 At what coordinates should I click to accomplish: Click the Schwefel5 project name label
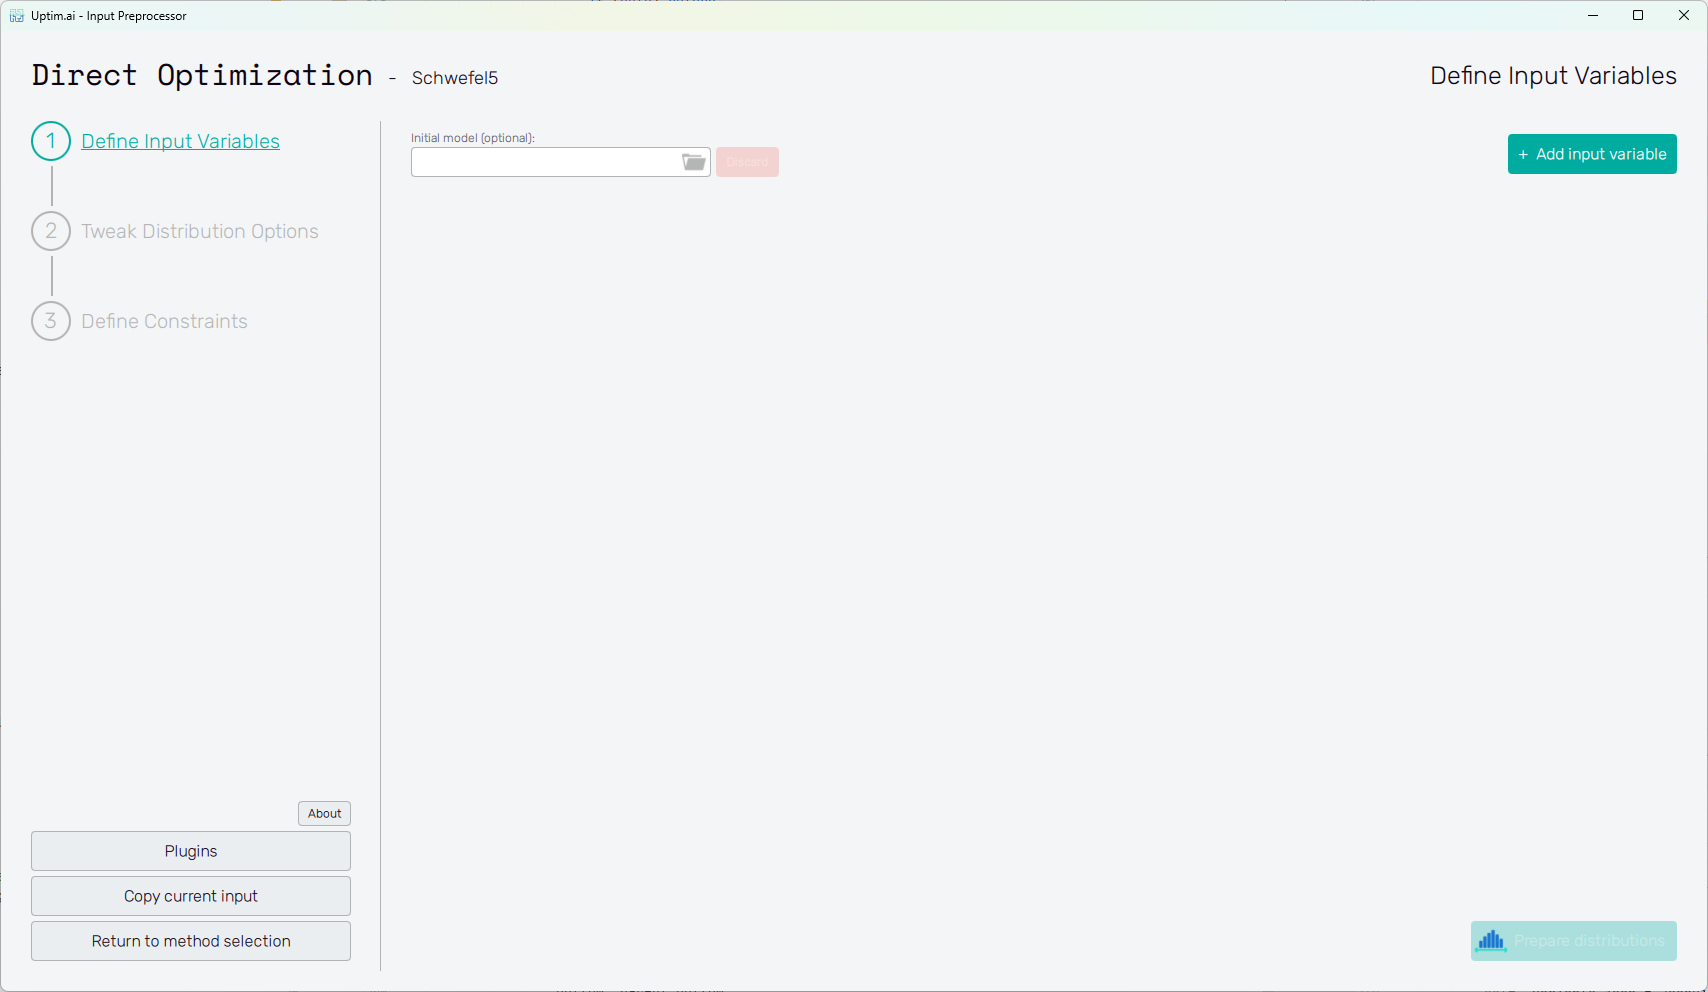pyautogui.click(x=455, y=78)
